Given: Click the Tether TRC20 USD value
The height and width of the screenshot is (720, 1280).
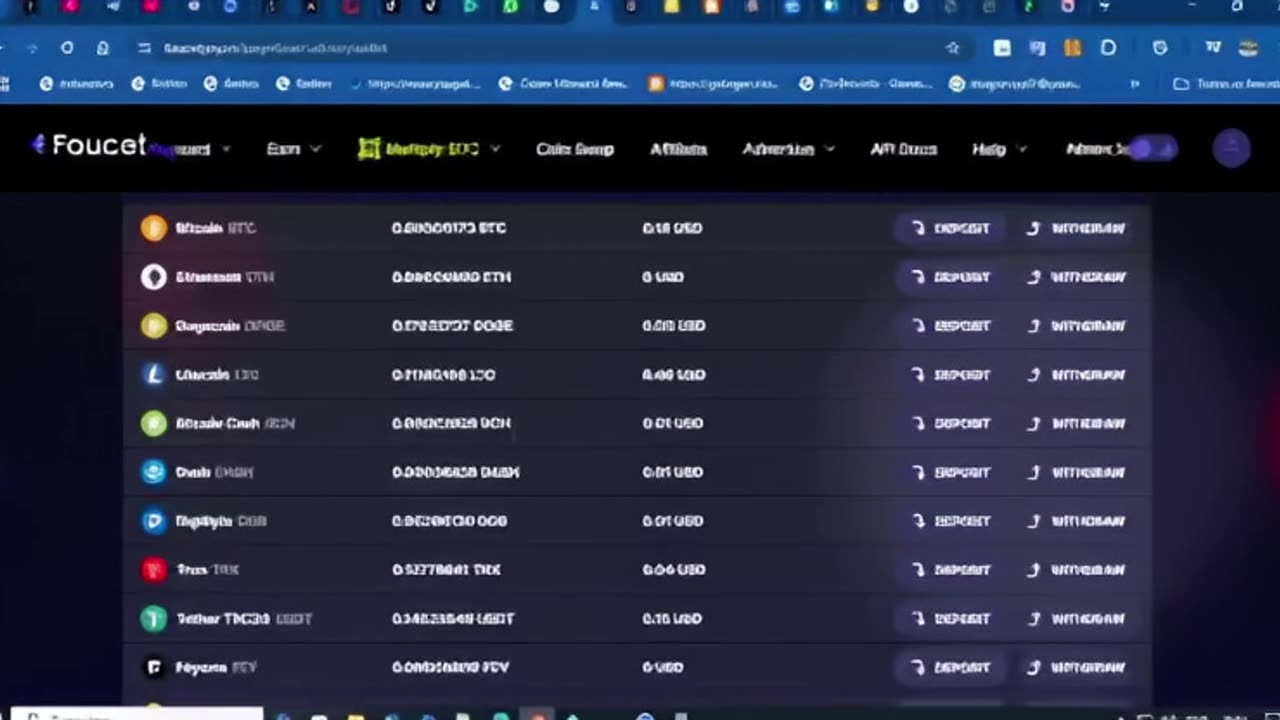Looking at the screenshot, I should [672, 619].
